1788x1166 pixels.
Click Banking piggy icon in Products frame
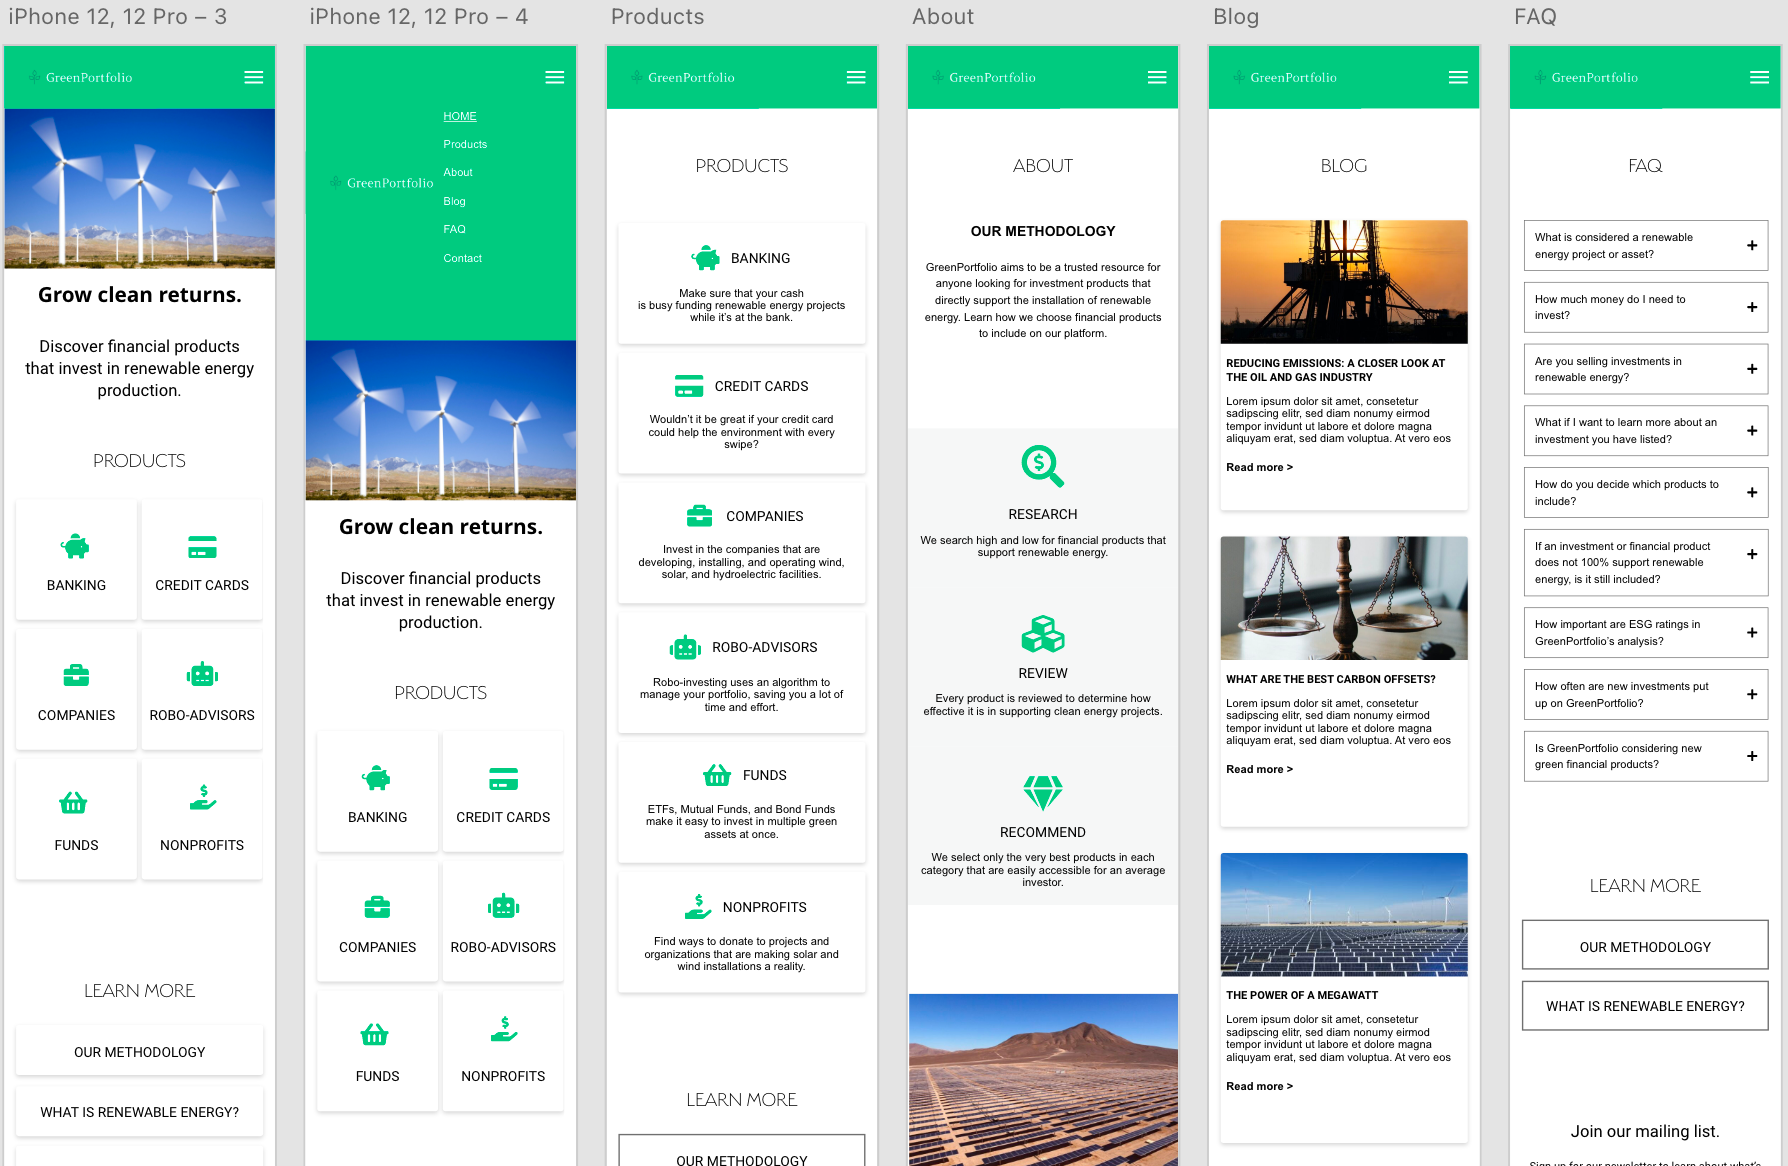coord(705,258)
